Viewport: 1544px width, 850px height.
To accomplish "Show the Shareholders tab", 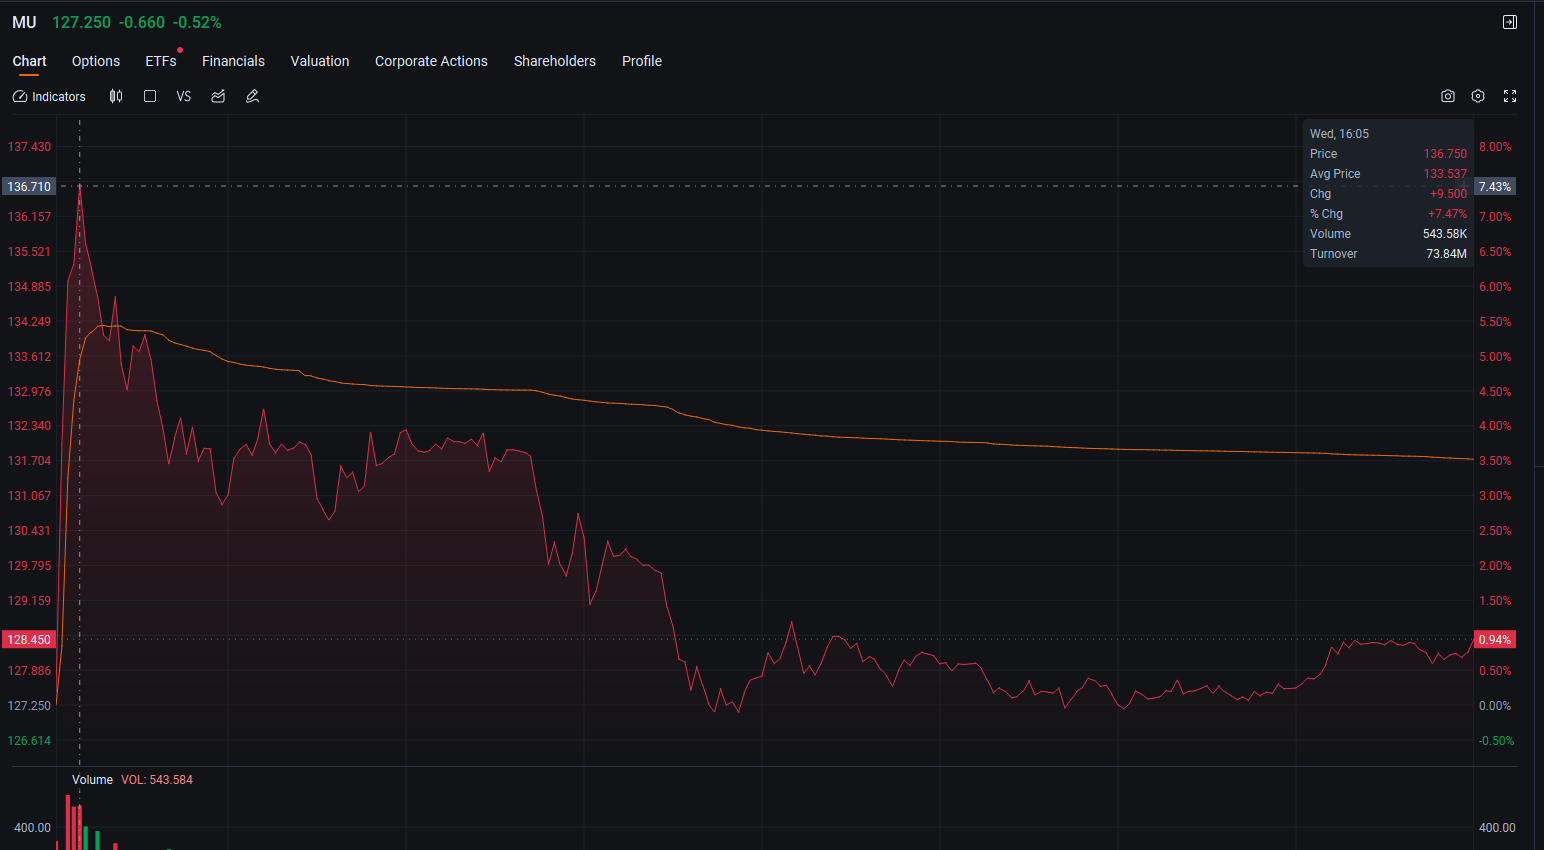I will point(555,61).
